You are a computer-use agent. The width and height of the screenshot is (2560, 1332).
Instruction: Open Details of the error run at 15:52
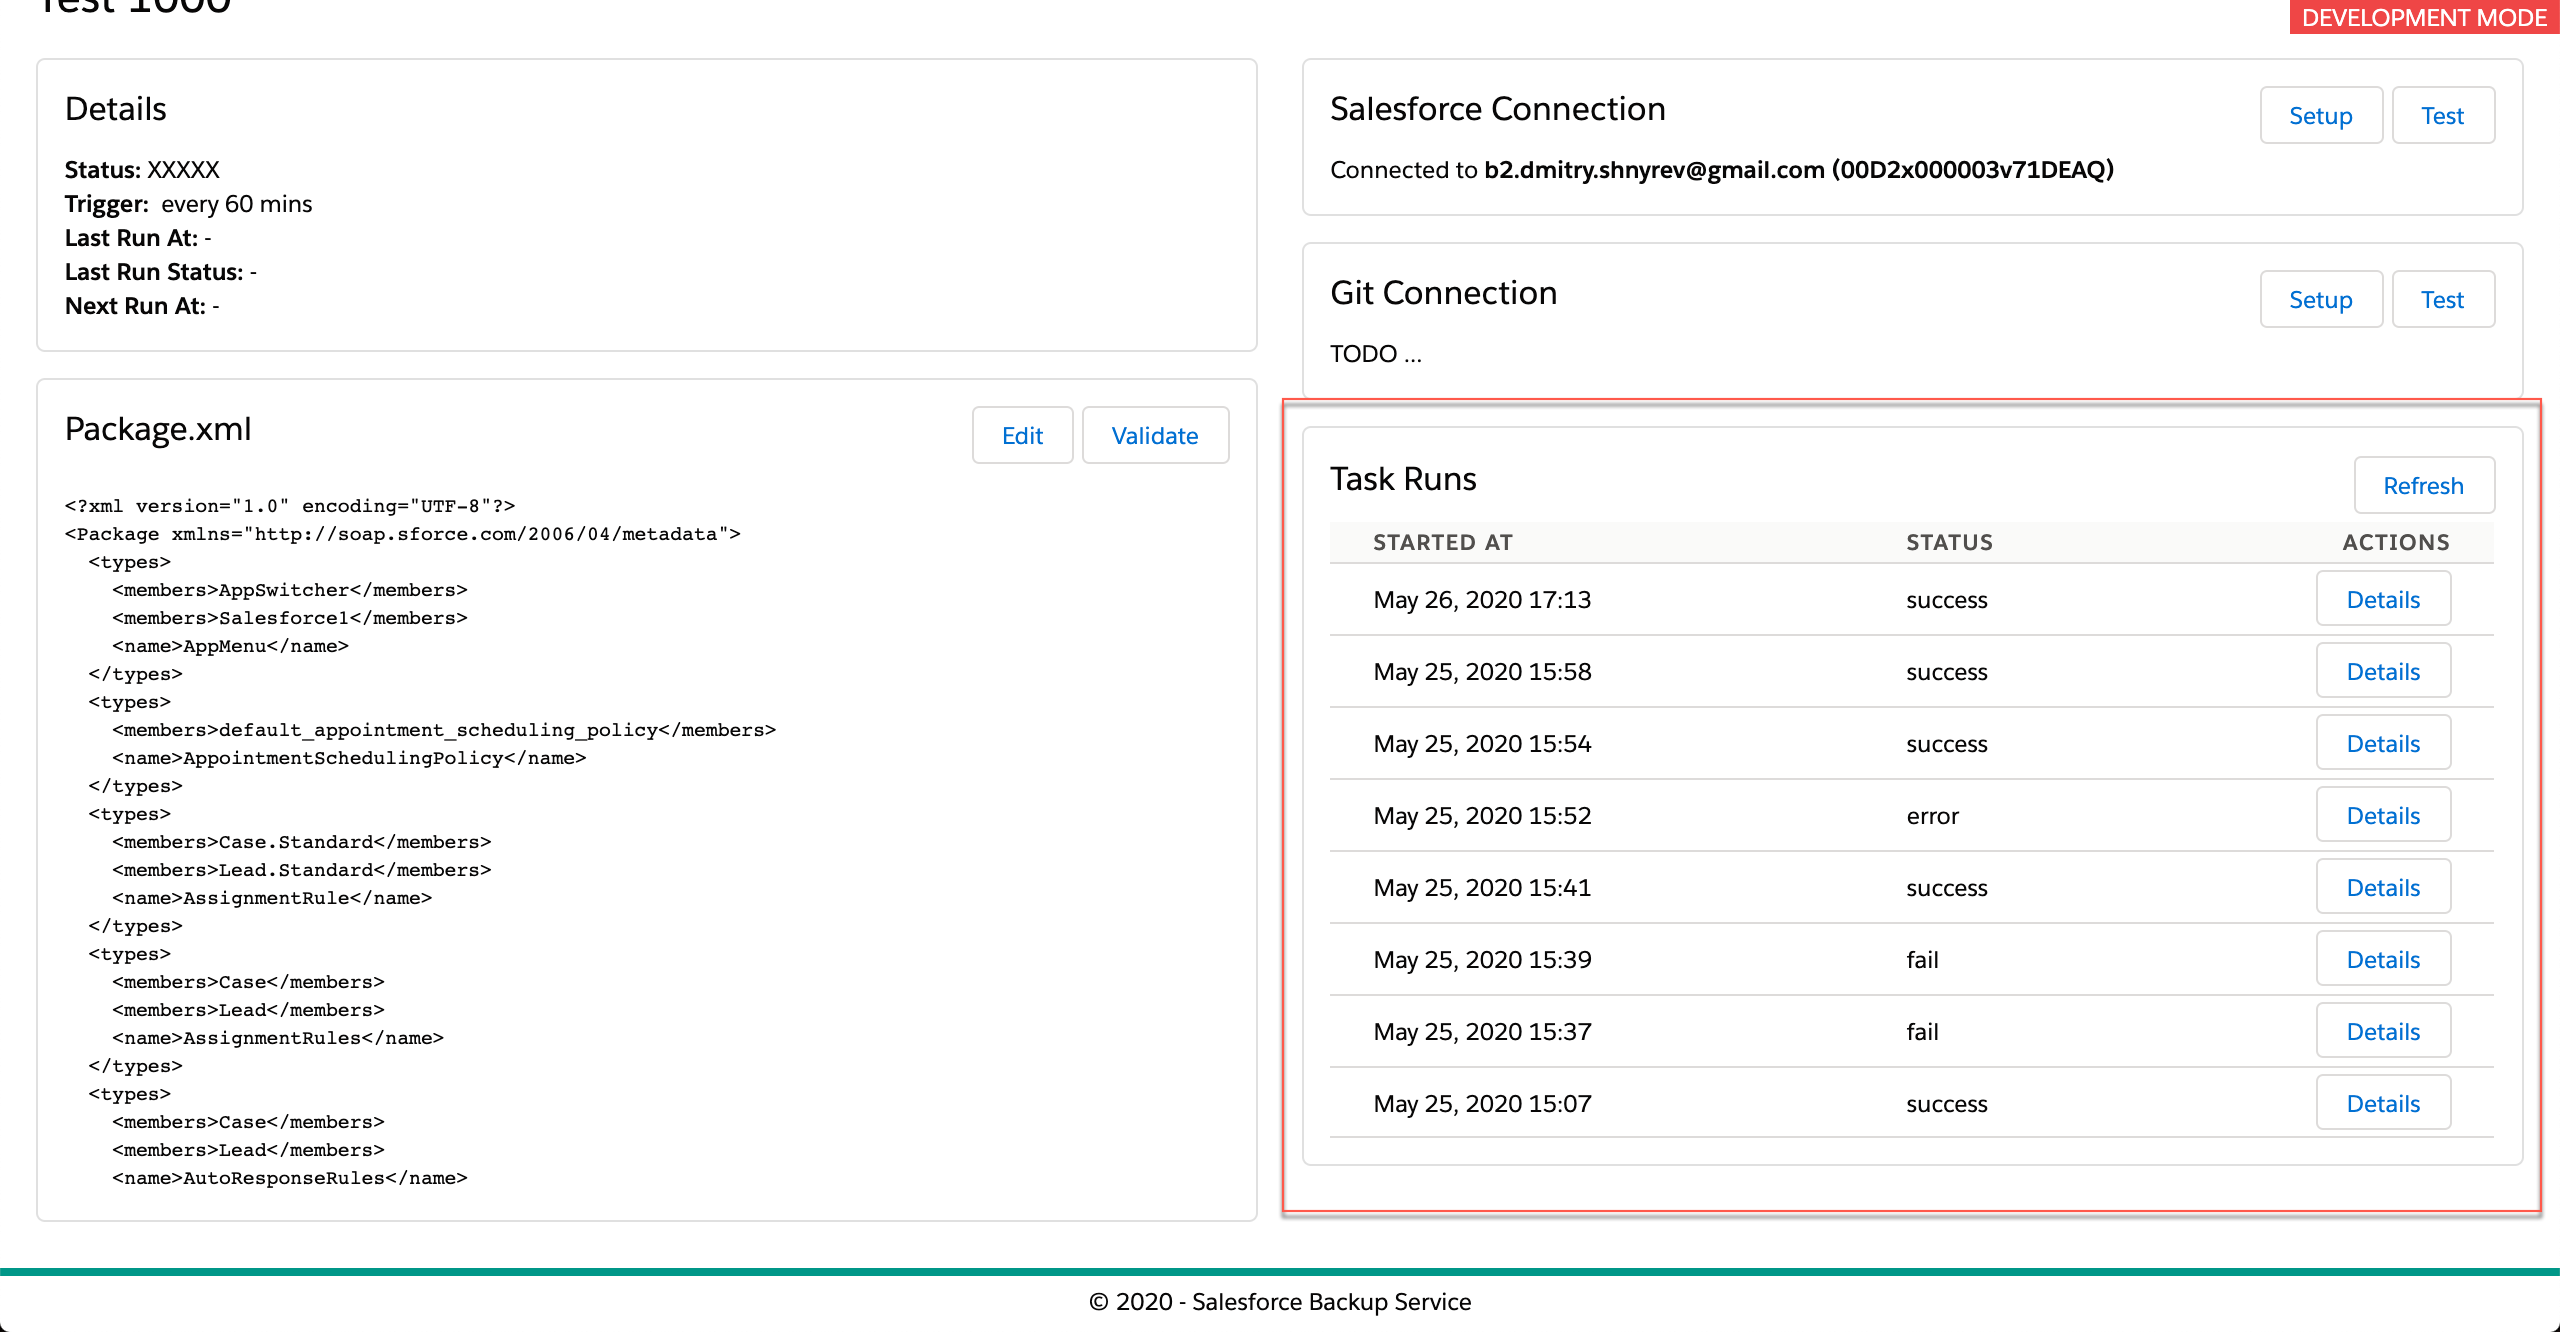pyautogui.click(x=2383, y=816)
